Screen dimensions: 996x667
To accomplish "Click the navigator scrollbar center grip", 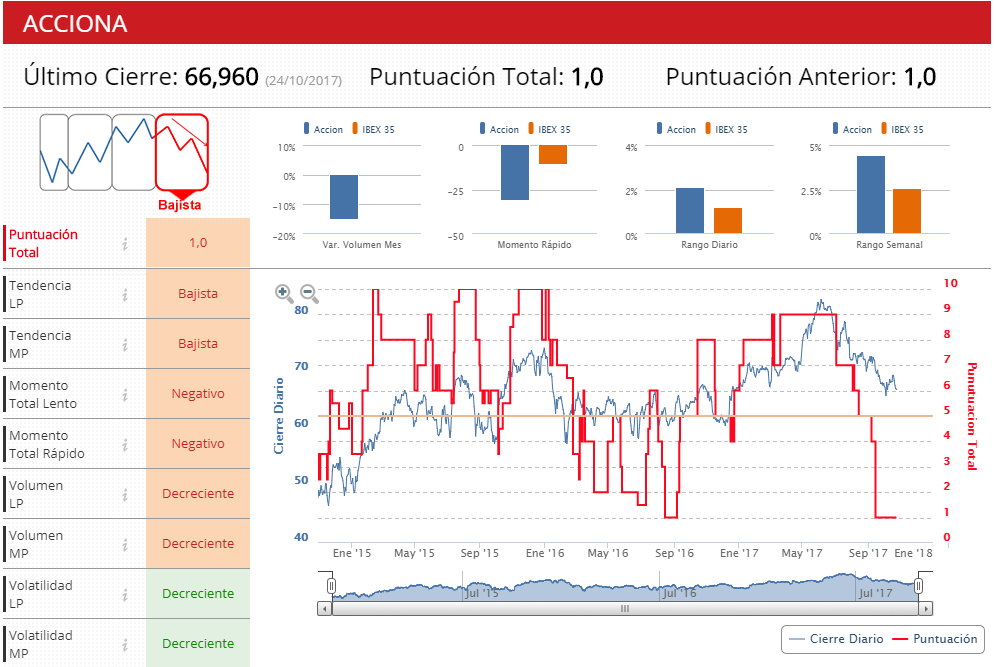I will 625,609.
